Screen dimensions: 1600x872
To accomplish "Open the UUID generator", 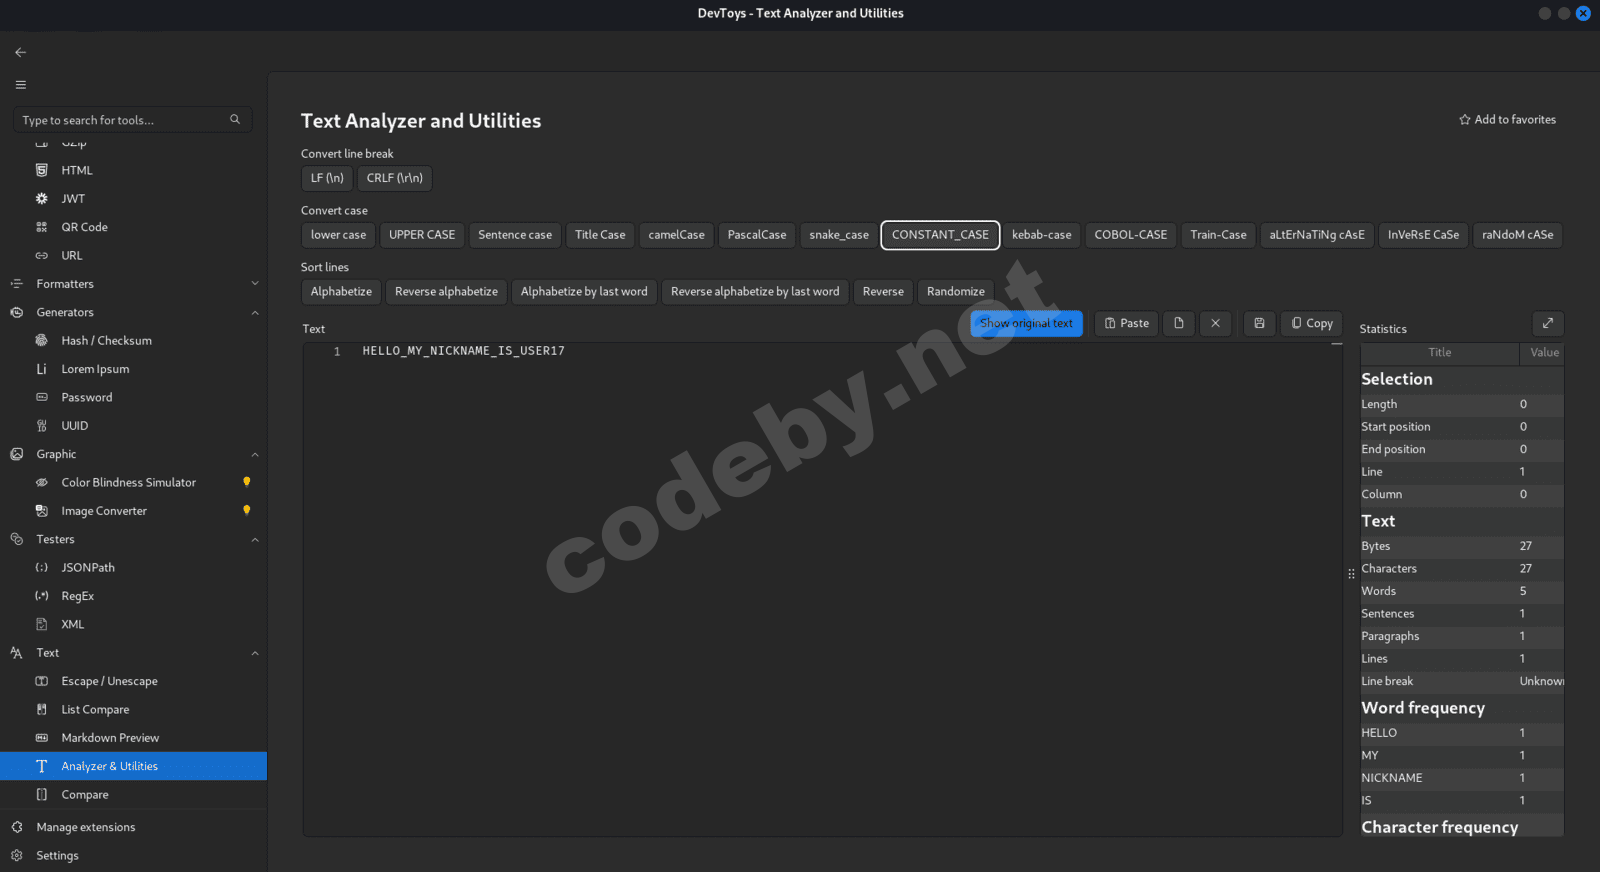I will [x=134, y=426].
